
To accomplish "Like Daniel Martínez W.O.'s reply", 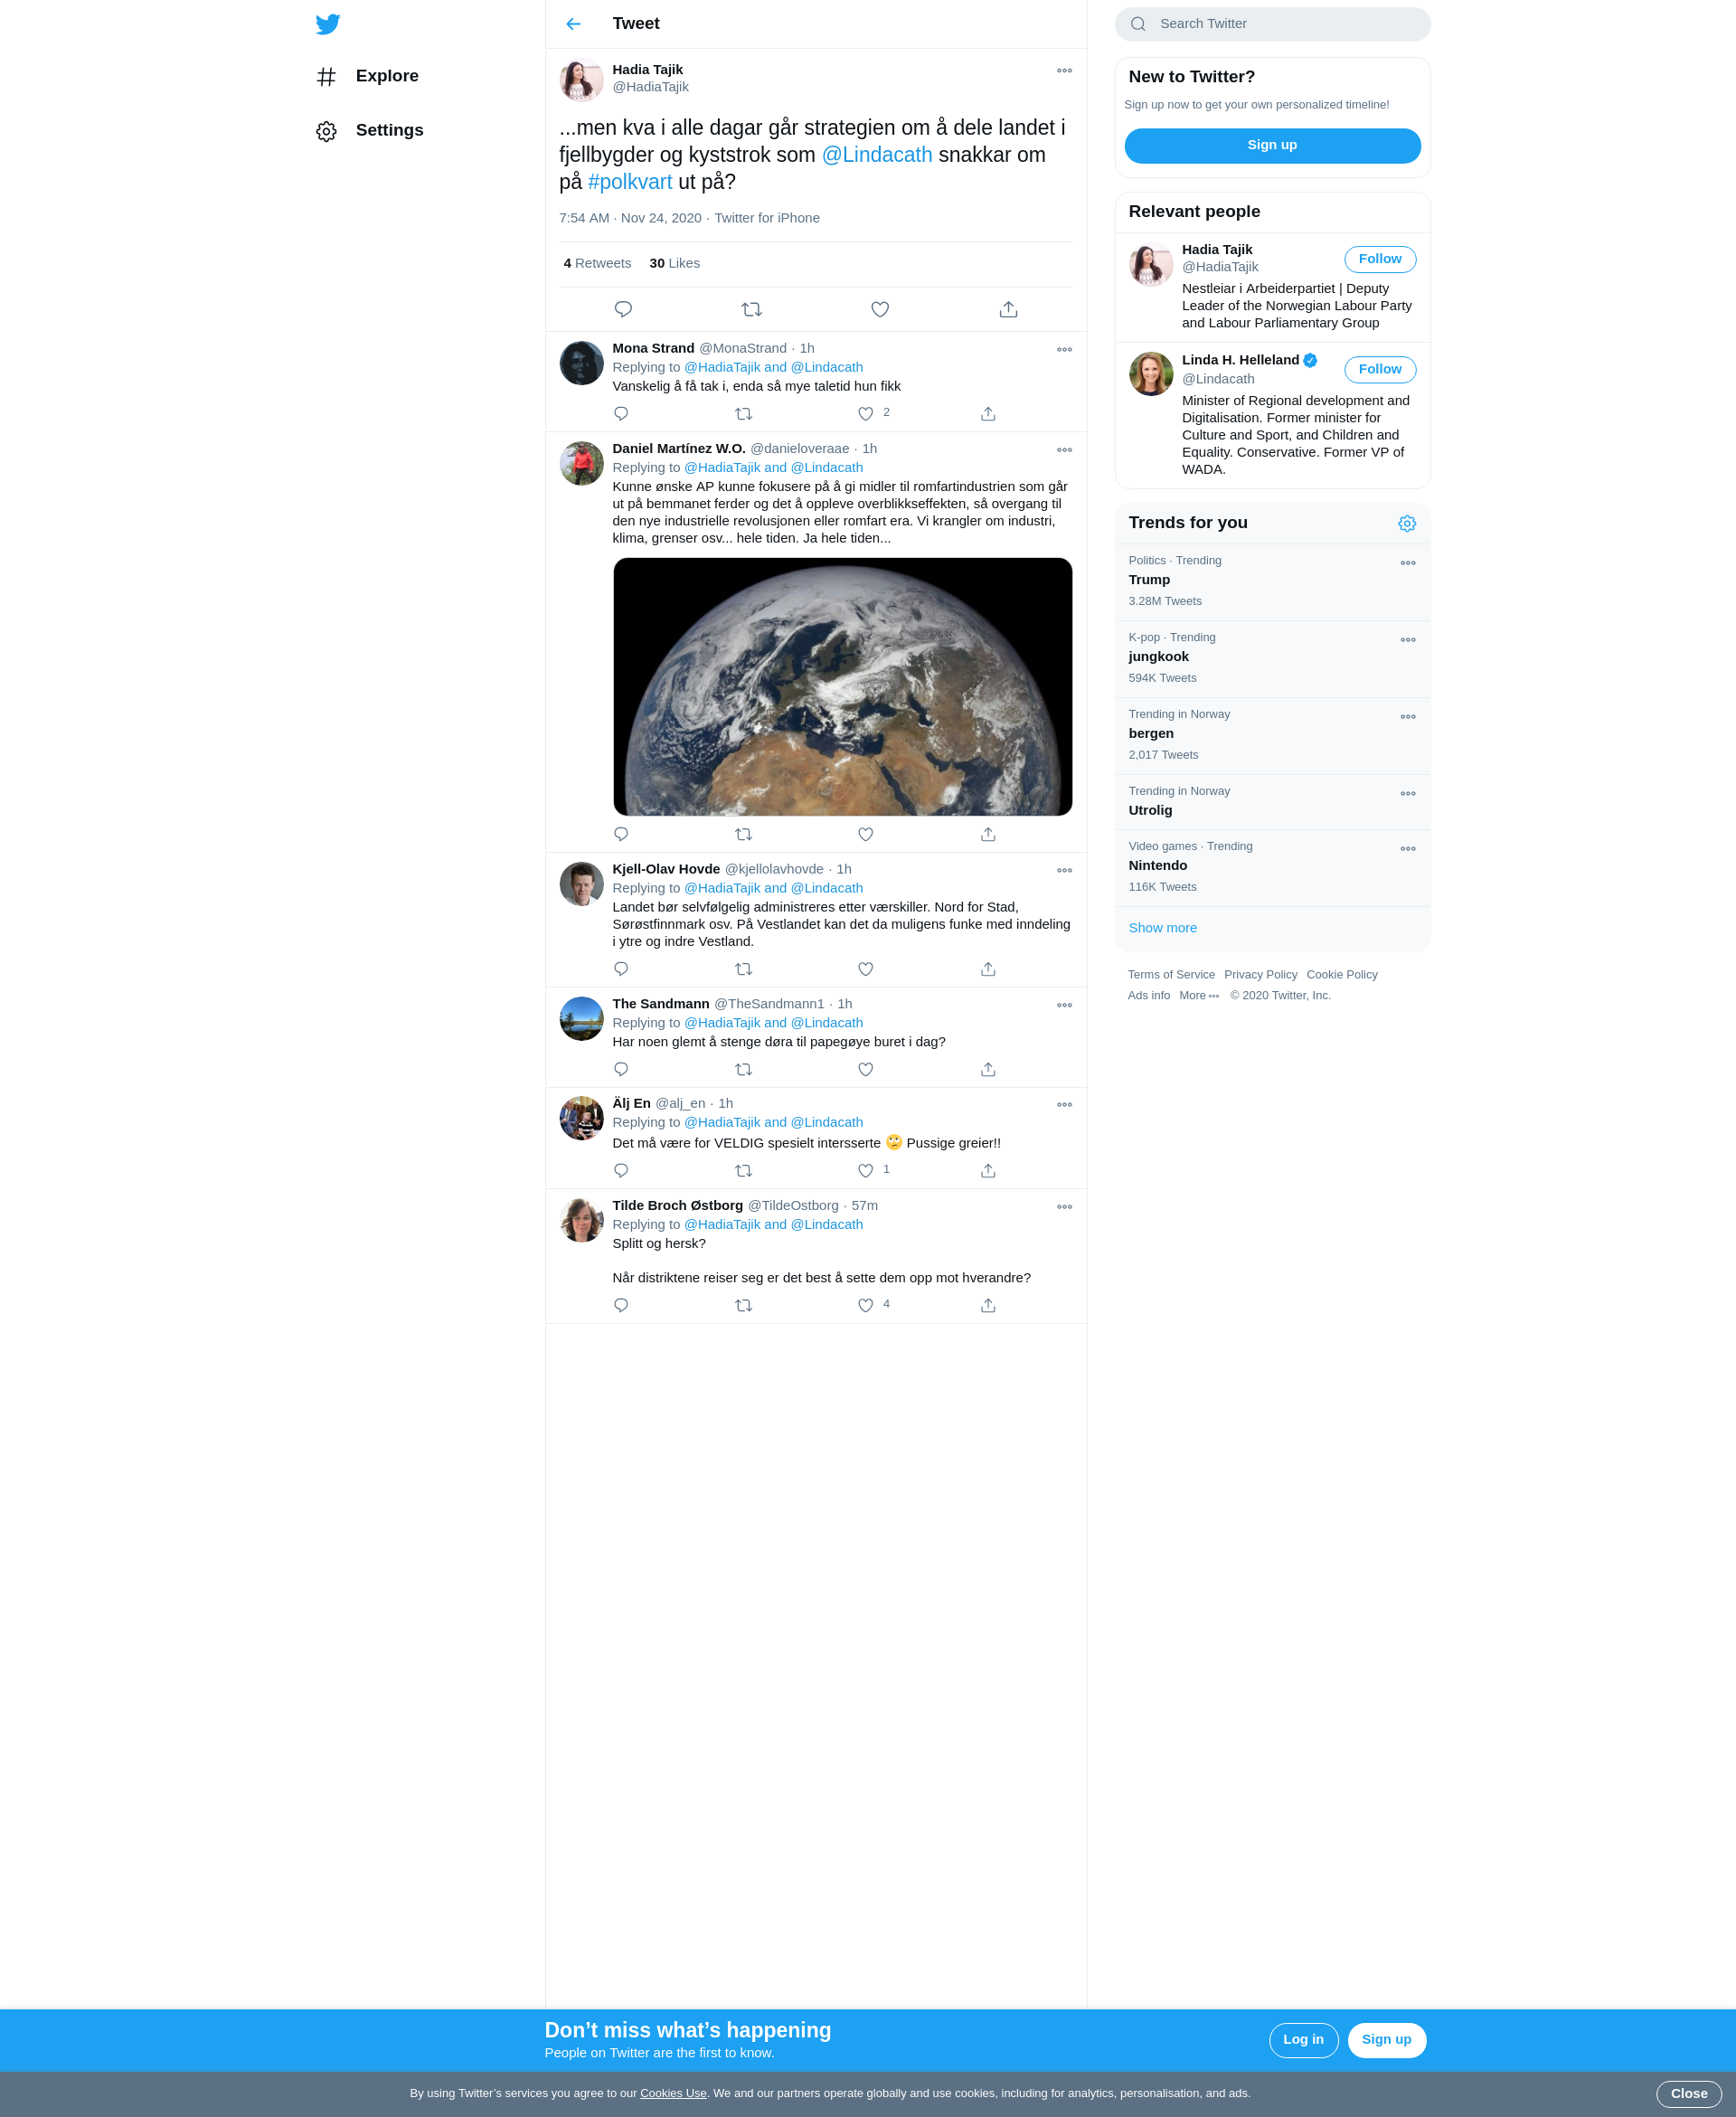I will coord(866,834).
